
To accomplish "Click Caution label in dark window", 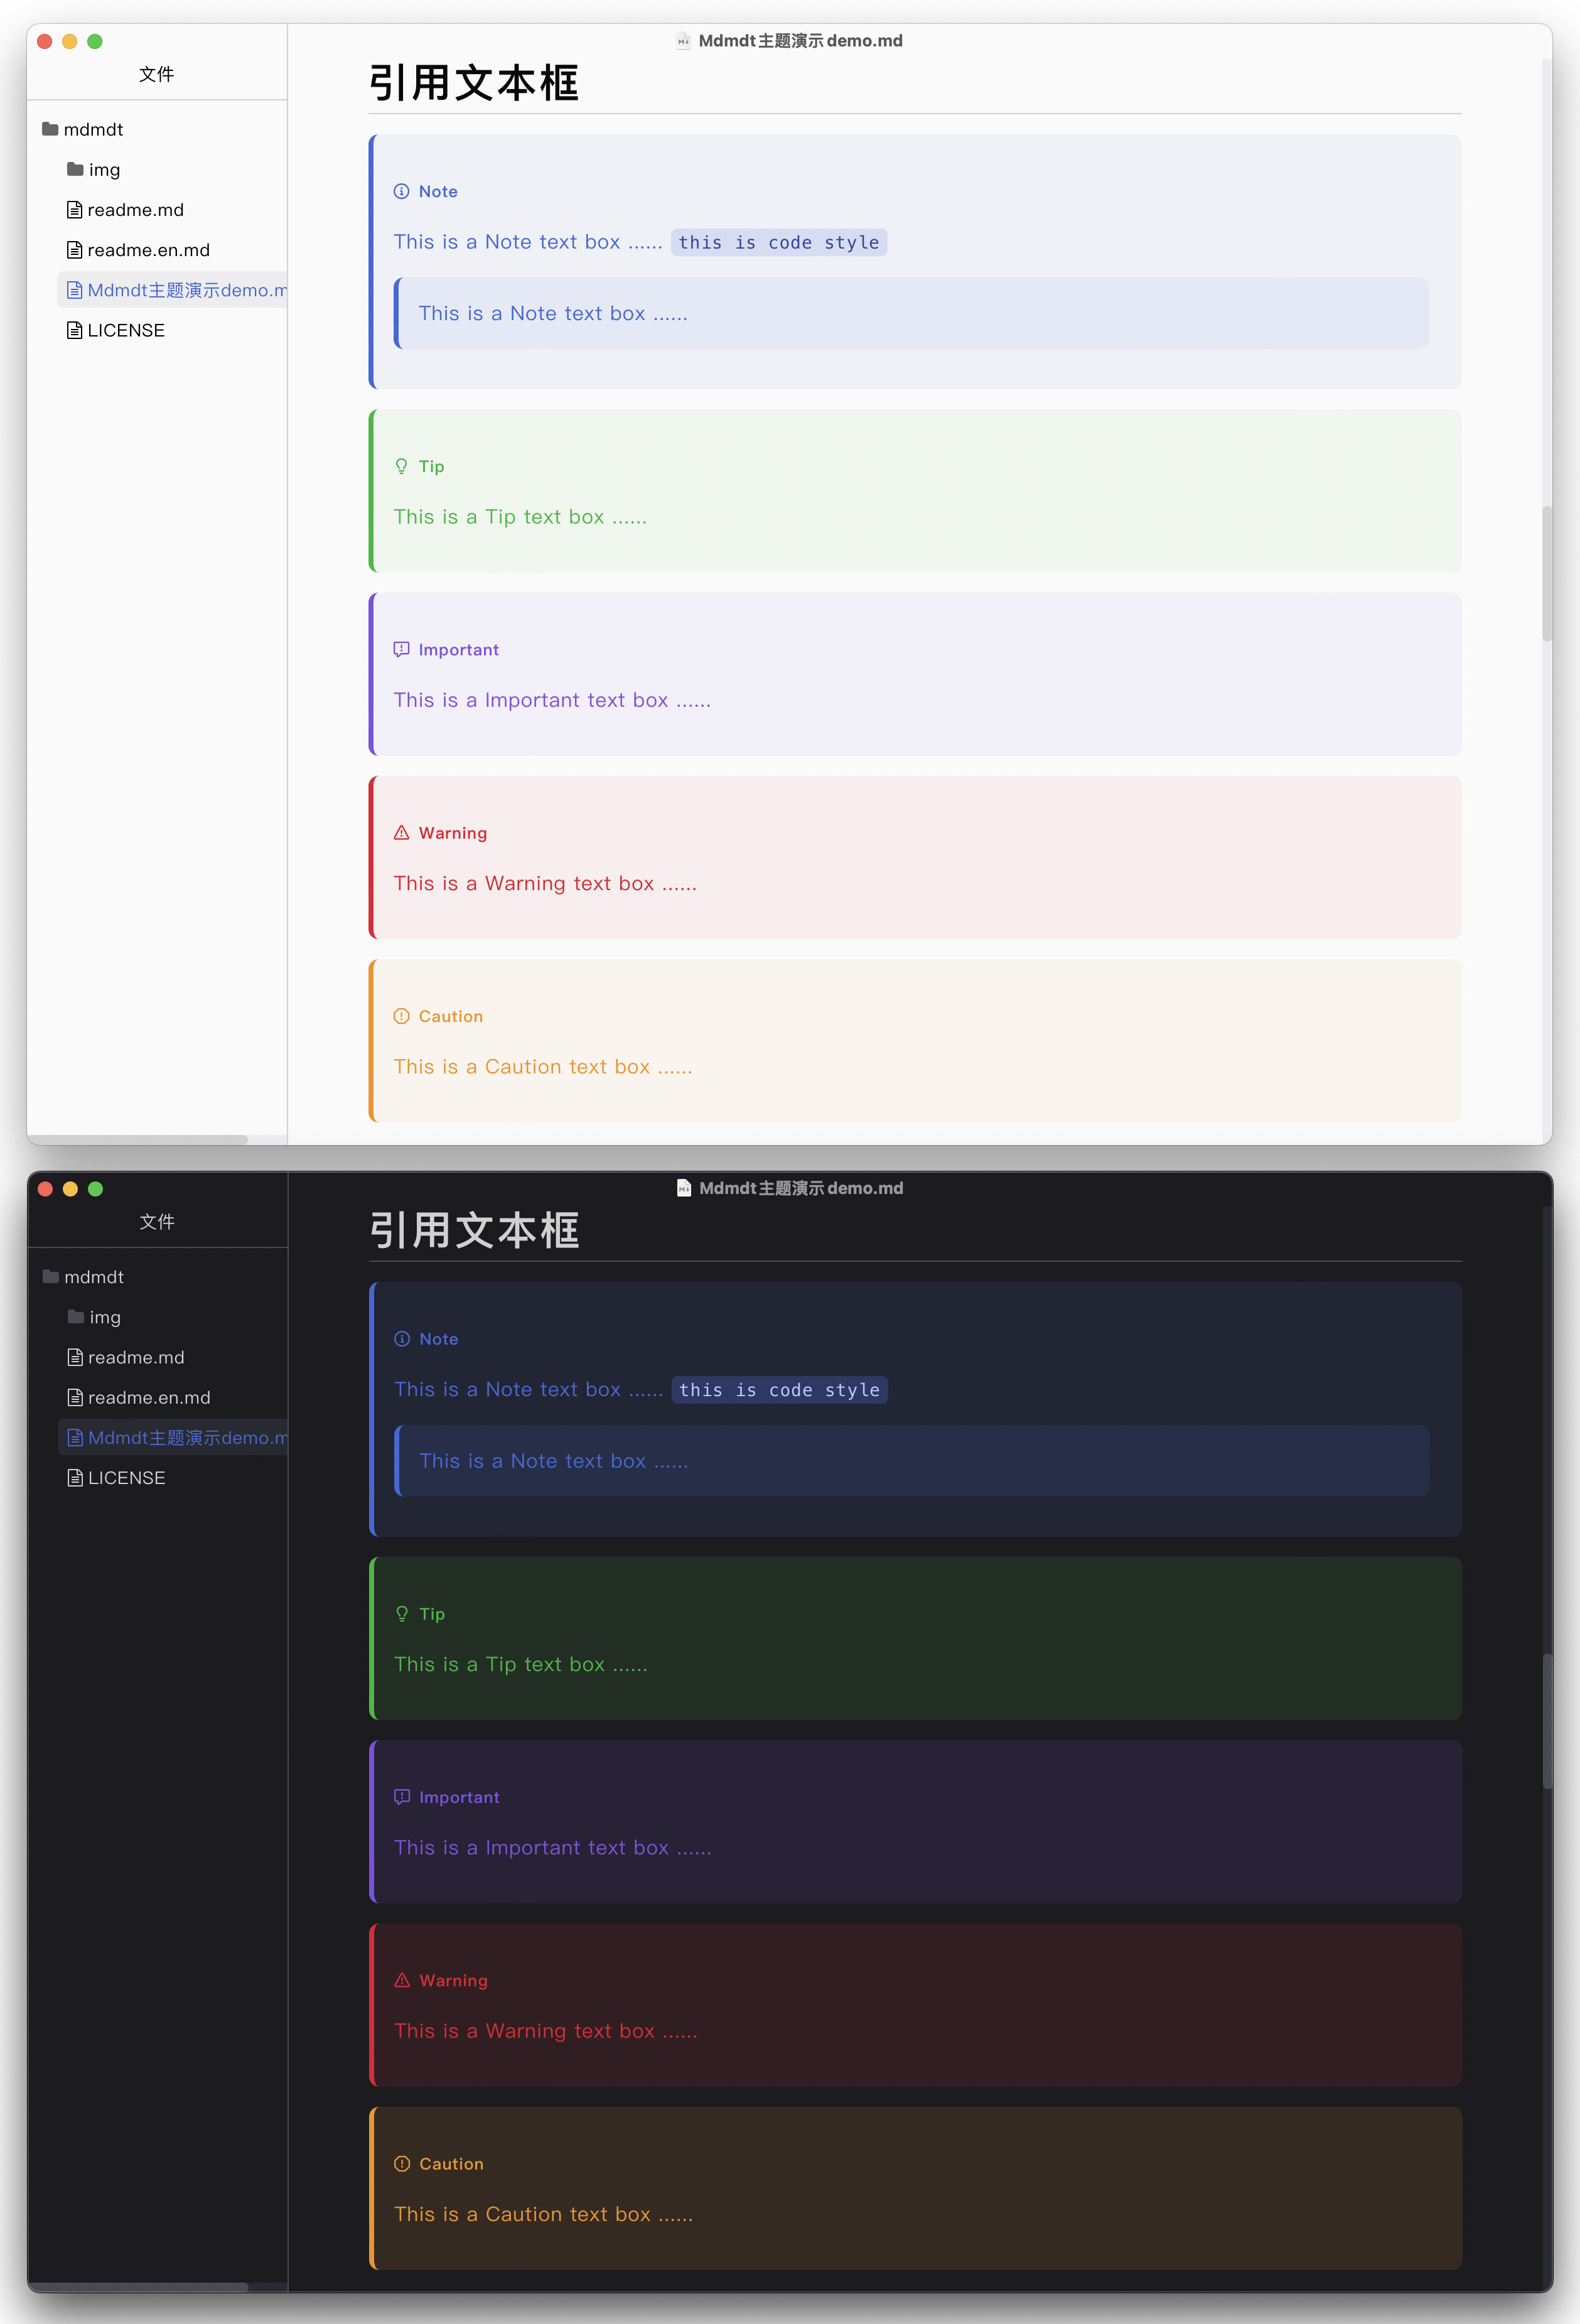I will coord(451,2164).
